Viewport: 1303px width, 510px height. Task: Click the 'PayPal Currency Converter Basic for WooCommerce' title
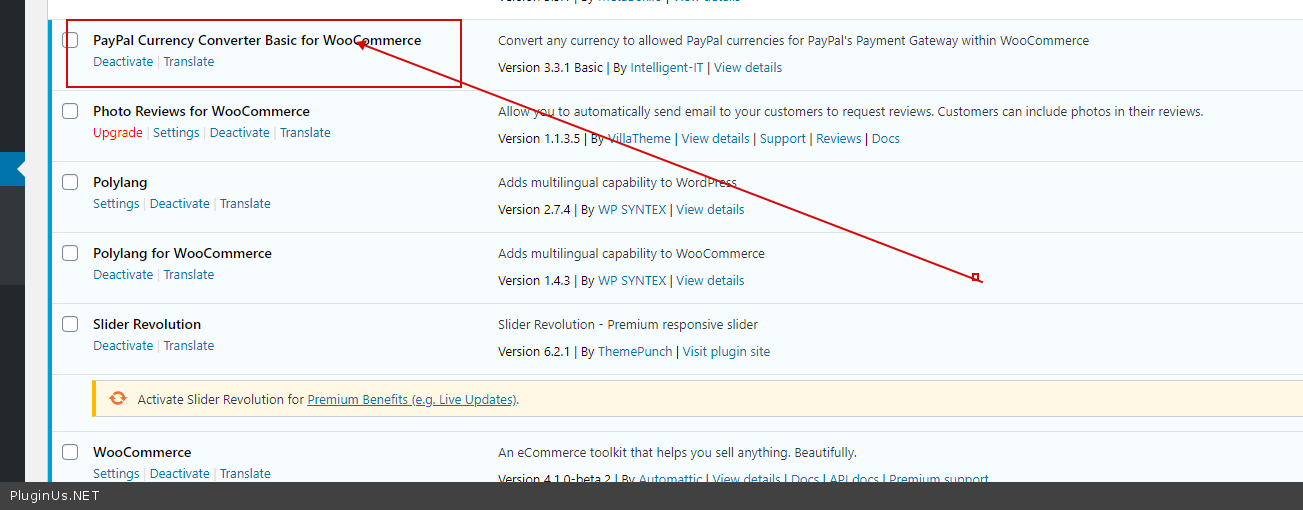click(x=257, y=41)
